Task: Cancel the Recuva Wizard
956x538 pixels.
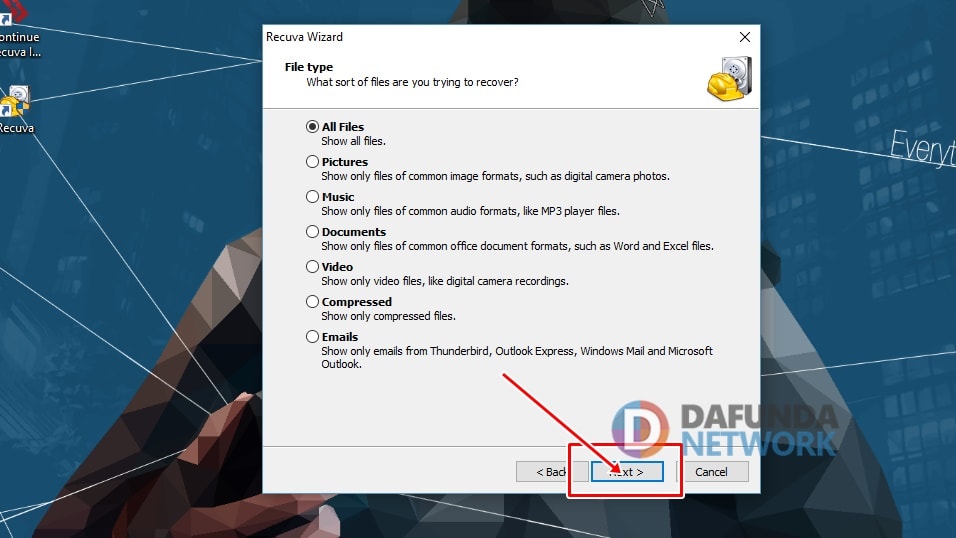Action: coord(711,471)
